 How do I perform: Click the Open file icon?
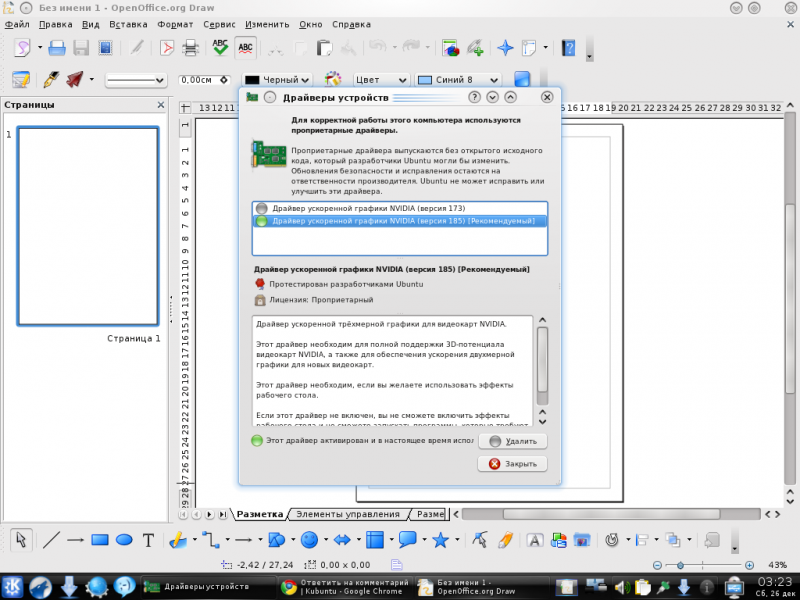click(x=57, y=48)
